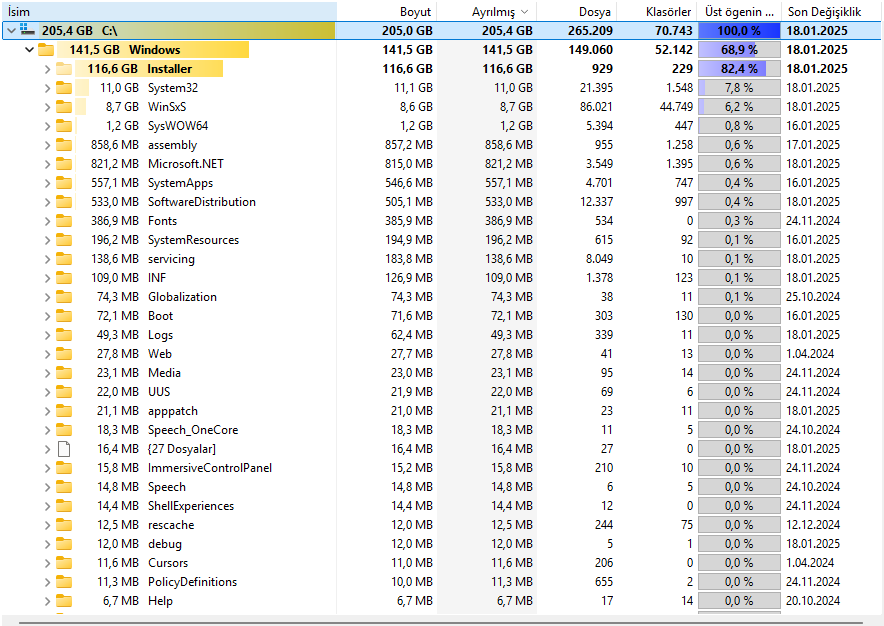The width and height of the screenshot is (884, 626).
Task: Click the {27 Dosyalar} file icon
Action: (64, 449)
